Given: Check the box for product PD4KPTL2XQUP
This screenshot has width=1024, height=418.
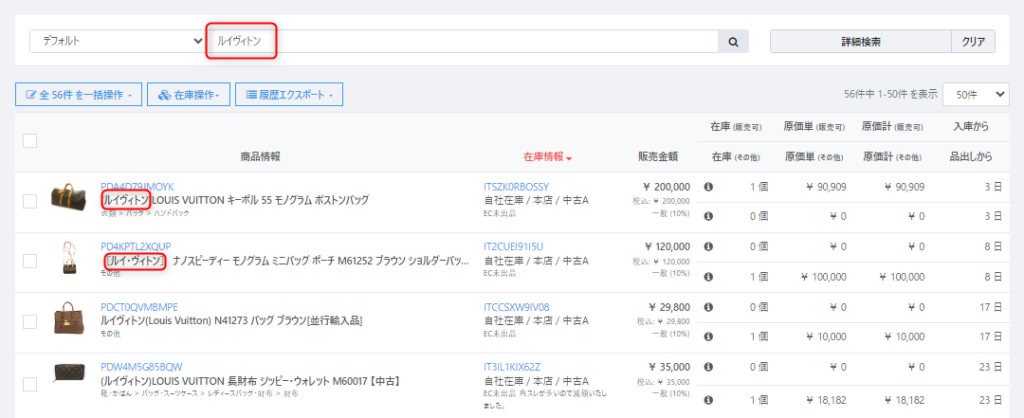Looking at the screenshot, I should (29, 261).
